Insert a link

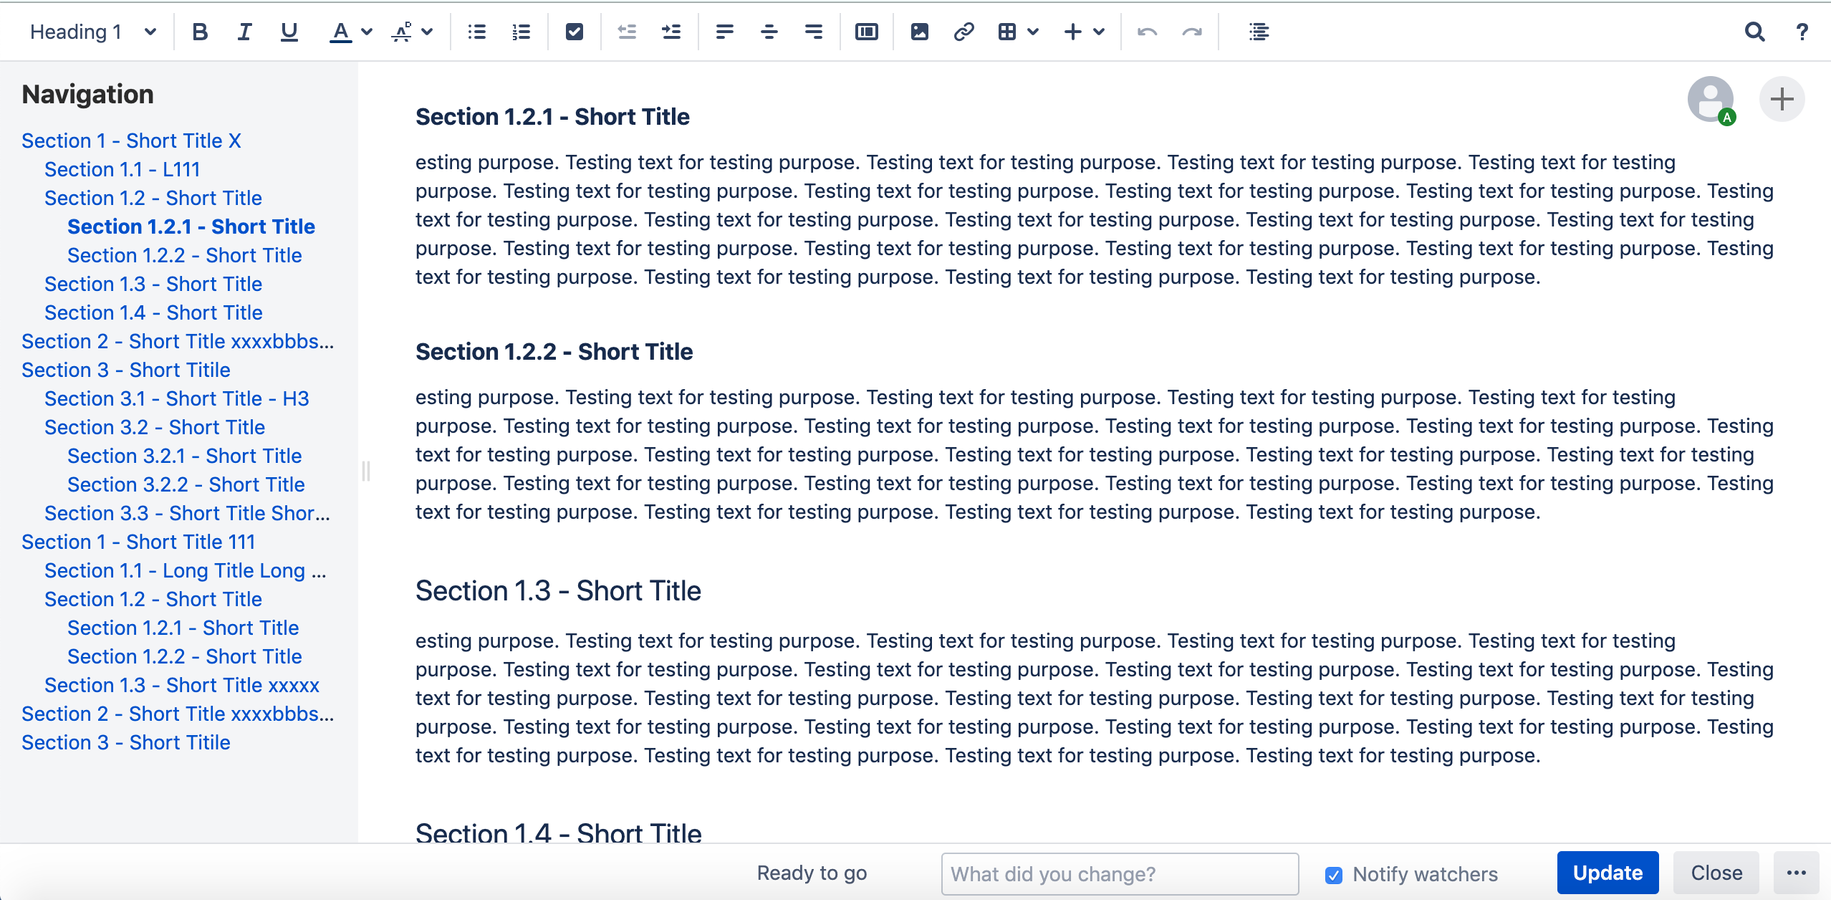point(963,32)
